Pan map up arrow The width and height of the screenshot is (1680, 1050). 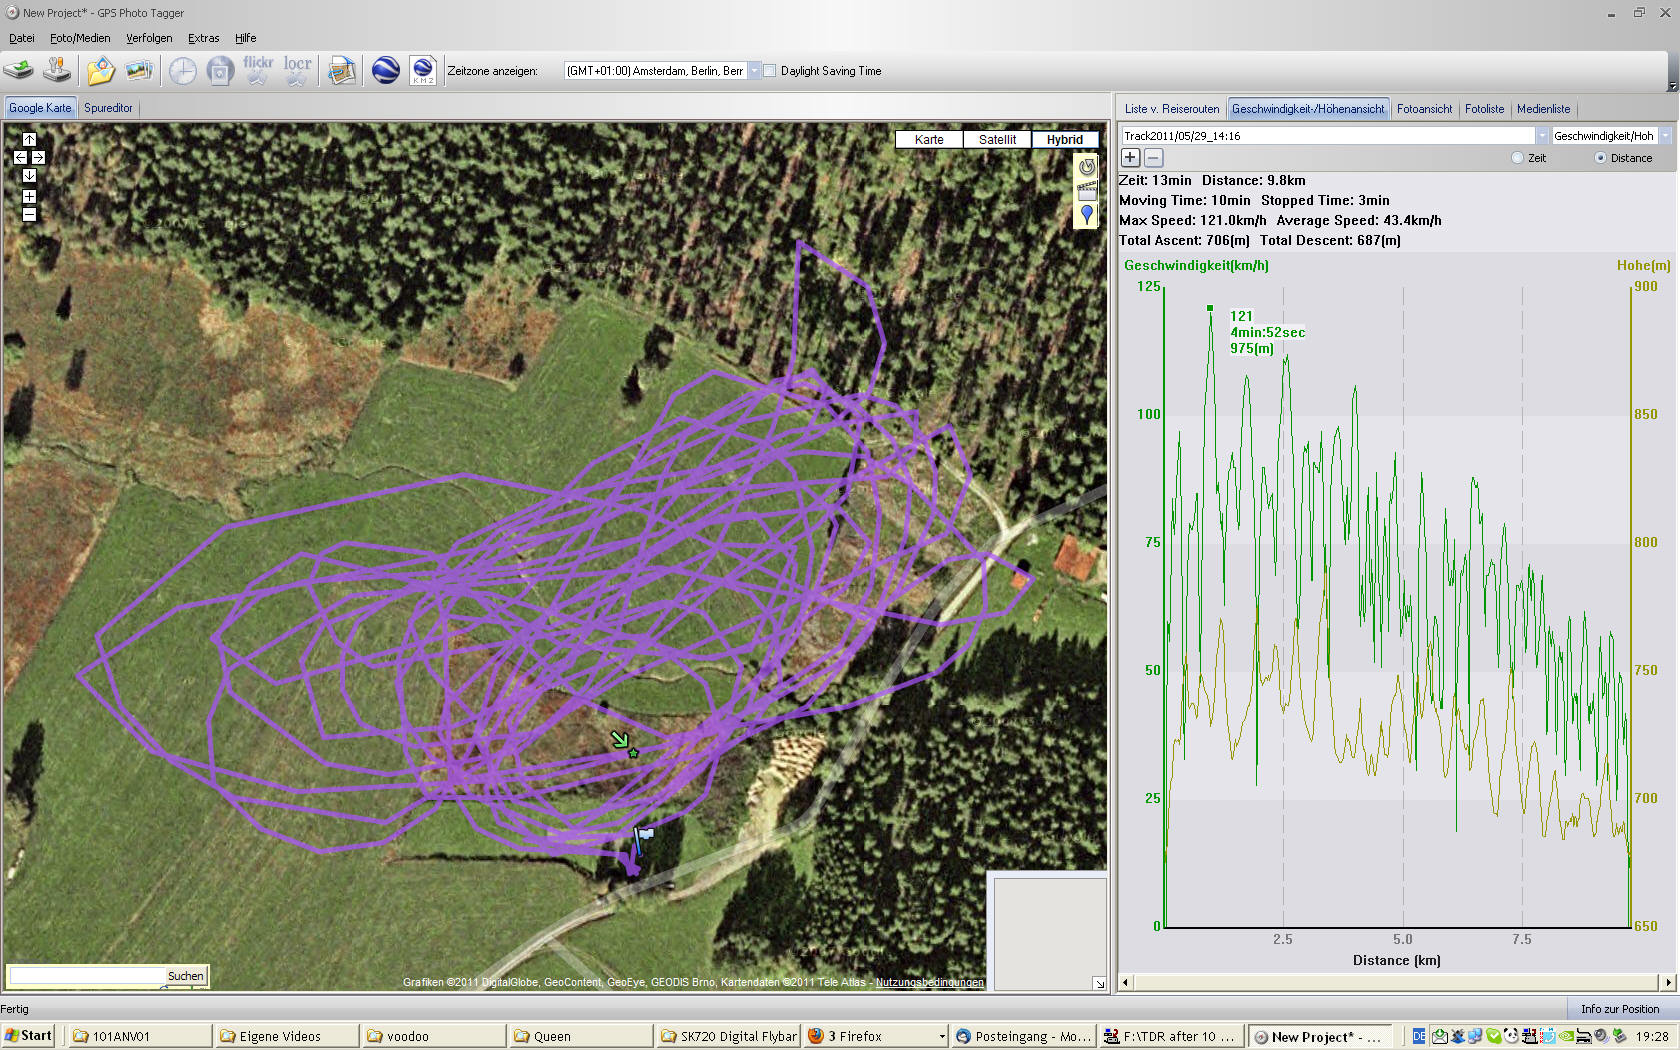(29, 139)
